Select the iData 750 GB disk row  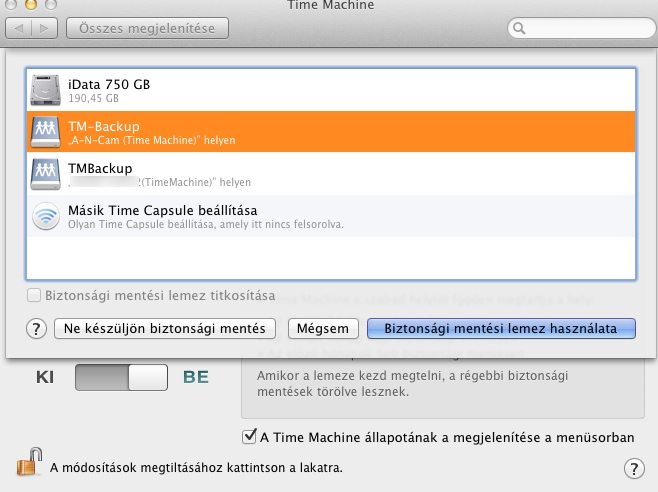pyautogui.click(x=331, y=90)
